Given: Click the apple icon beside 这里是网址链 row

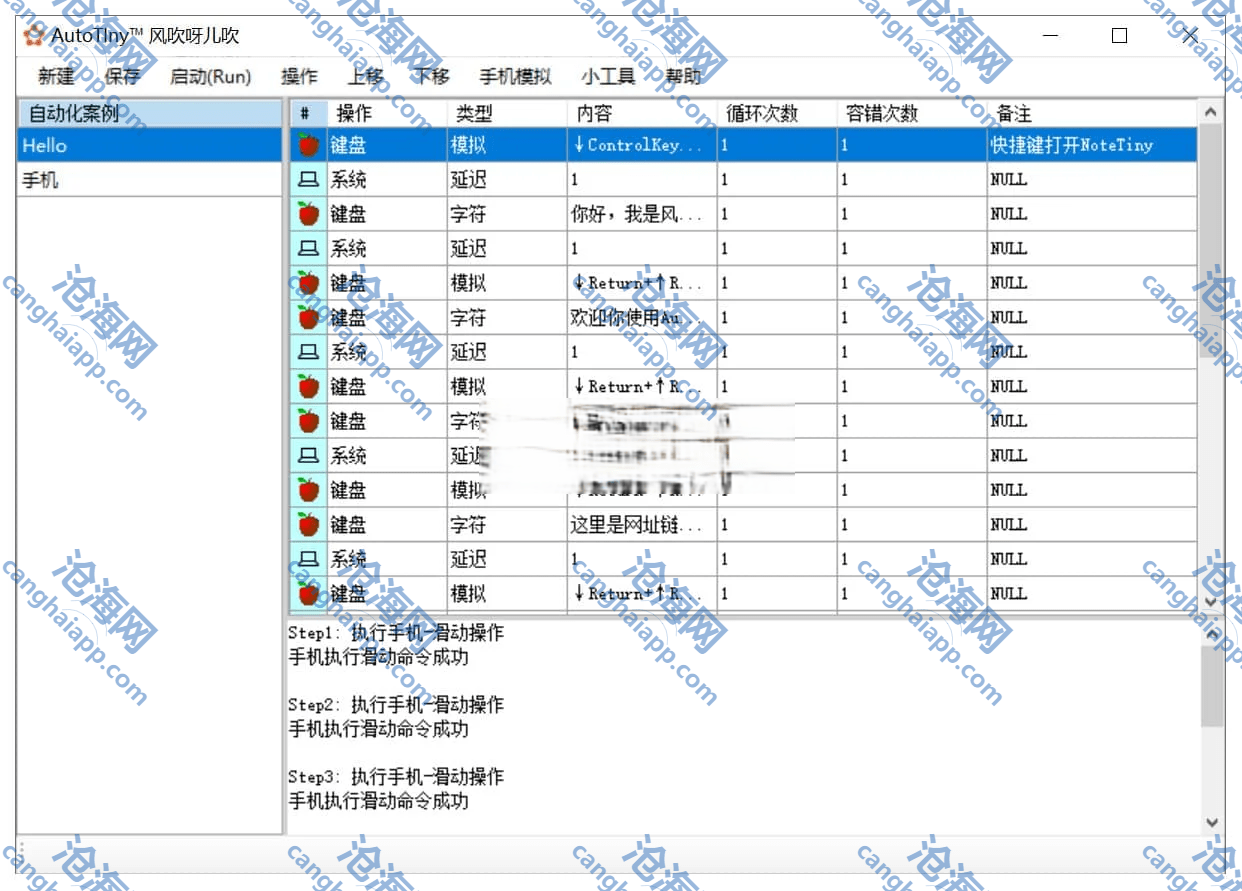Looking at the screenshot, I should (308, 524).
